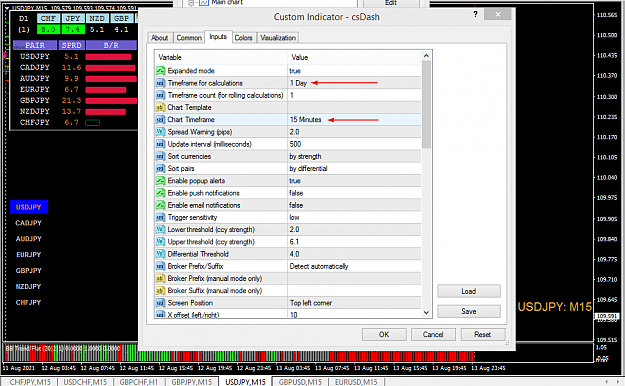Click the Update interval row icon
Viewport: 625px width, 386px height.
[x=160, y=144]
